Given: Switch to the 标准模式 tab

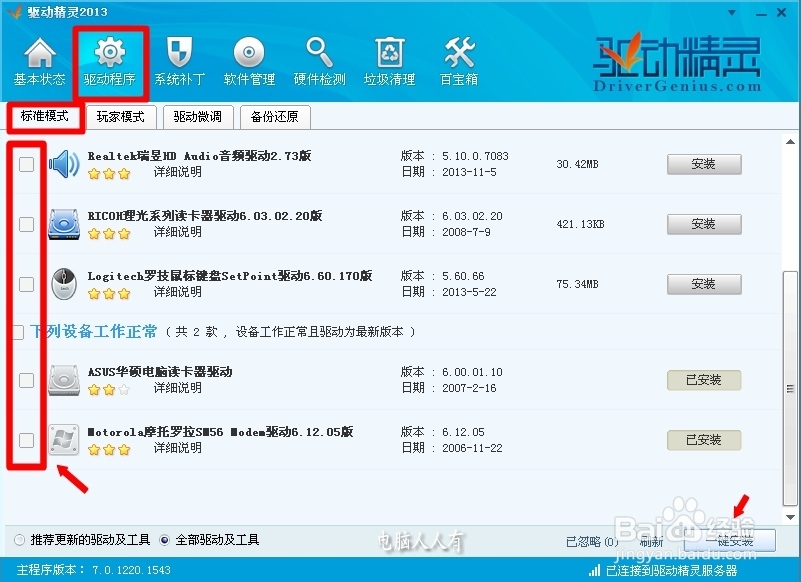Looking at the screenshot, I should (44, 116).
